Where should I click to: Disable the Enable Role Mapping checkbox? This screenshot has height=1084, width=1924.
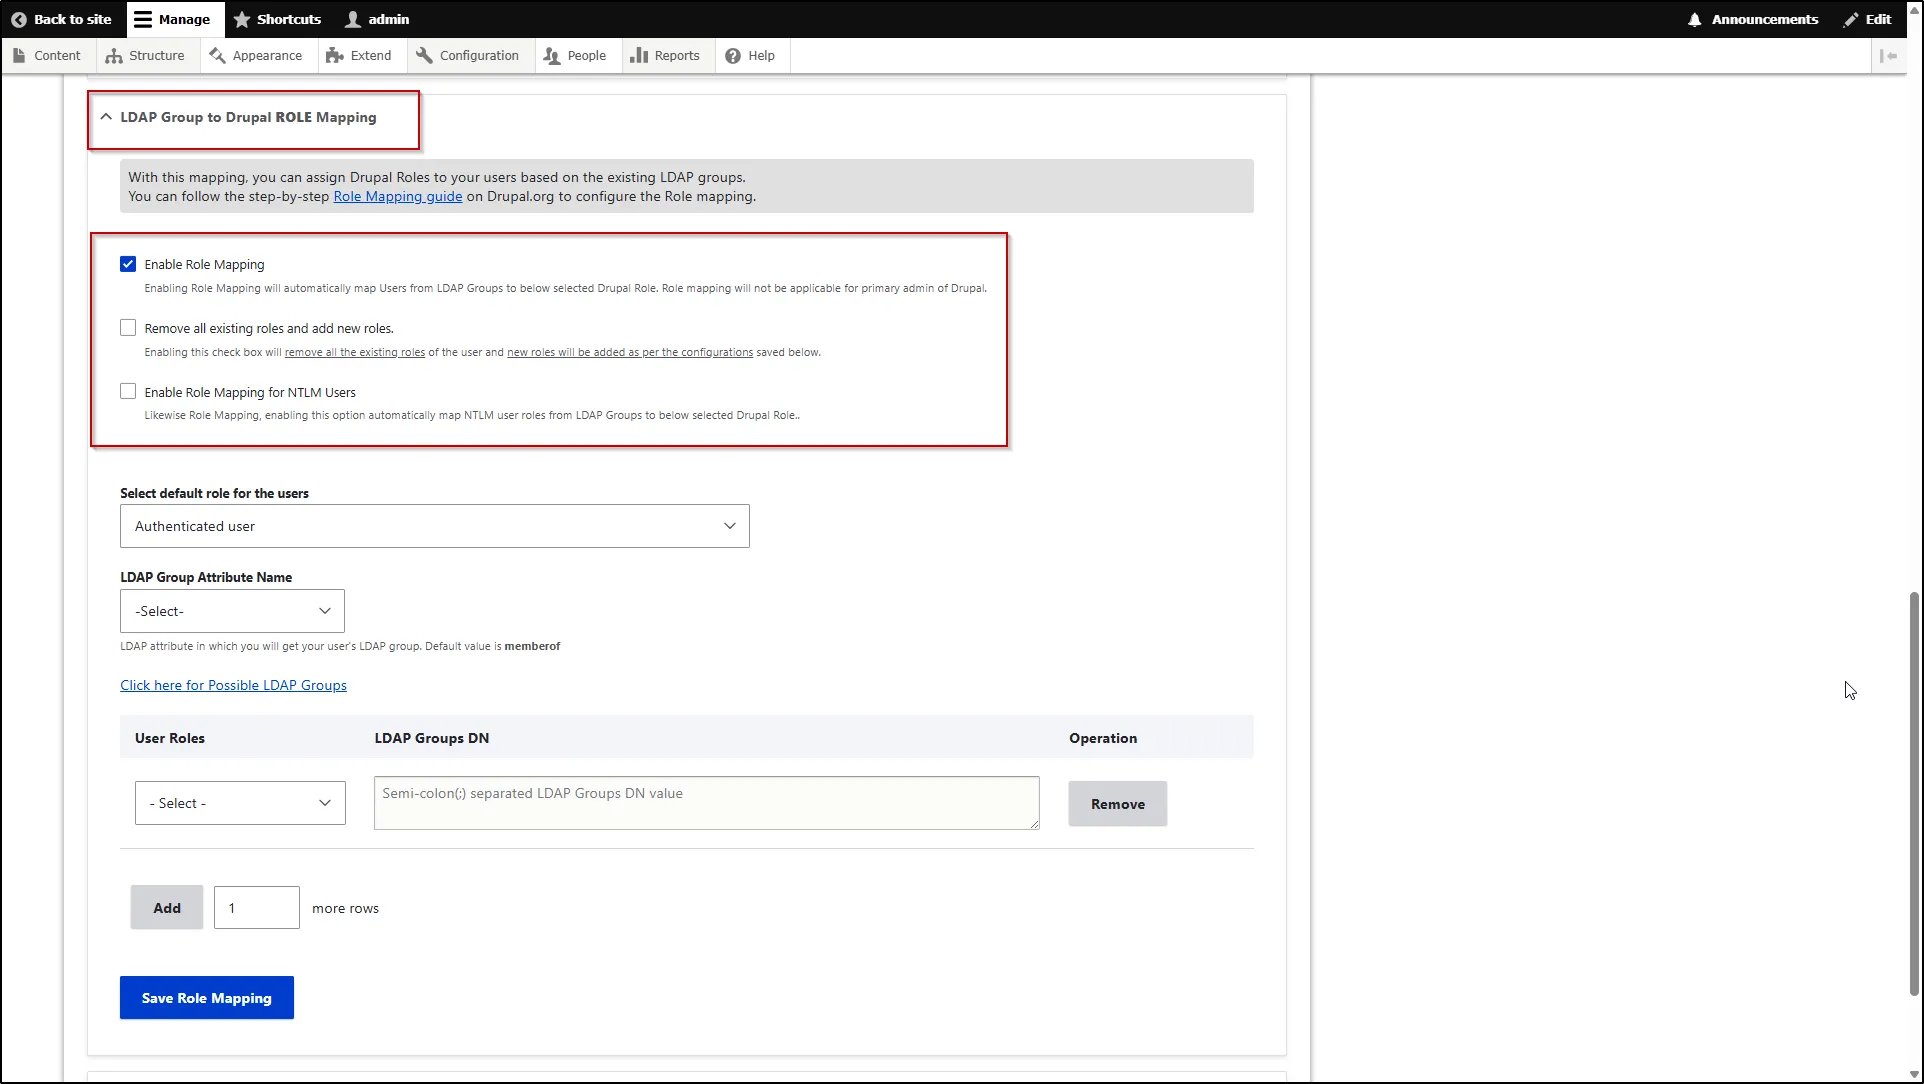(128, 263)
